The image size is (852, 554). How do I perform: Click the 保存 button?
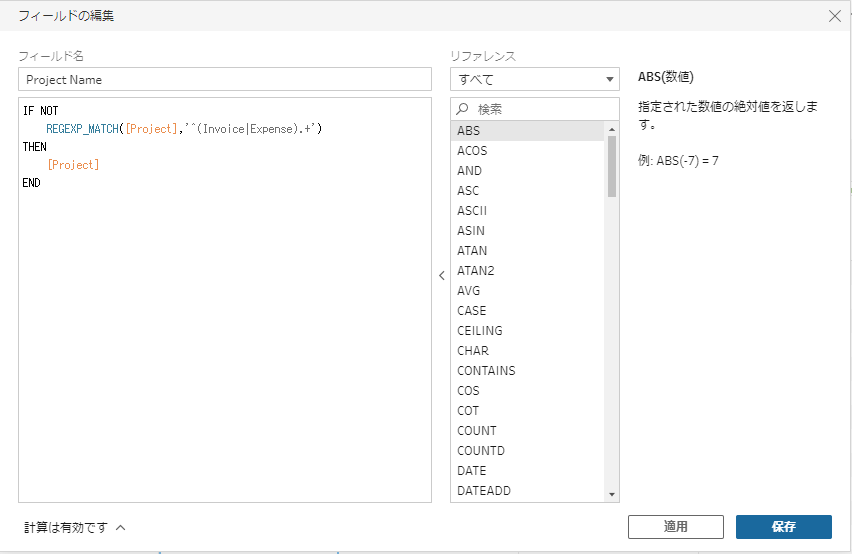(783, 527)
